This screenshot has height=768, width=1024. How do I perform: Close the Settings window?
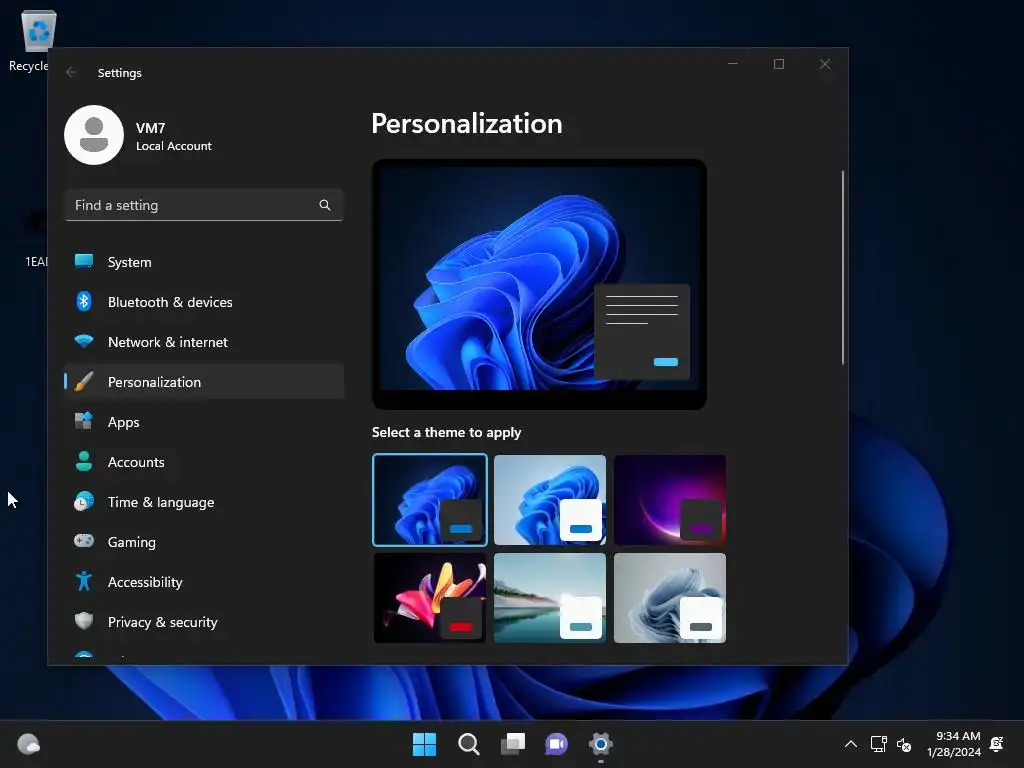click(825, 64)
